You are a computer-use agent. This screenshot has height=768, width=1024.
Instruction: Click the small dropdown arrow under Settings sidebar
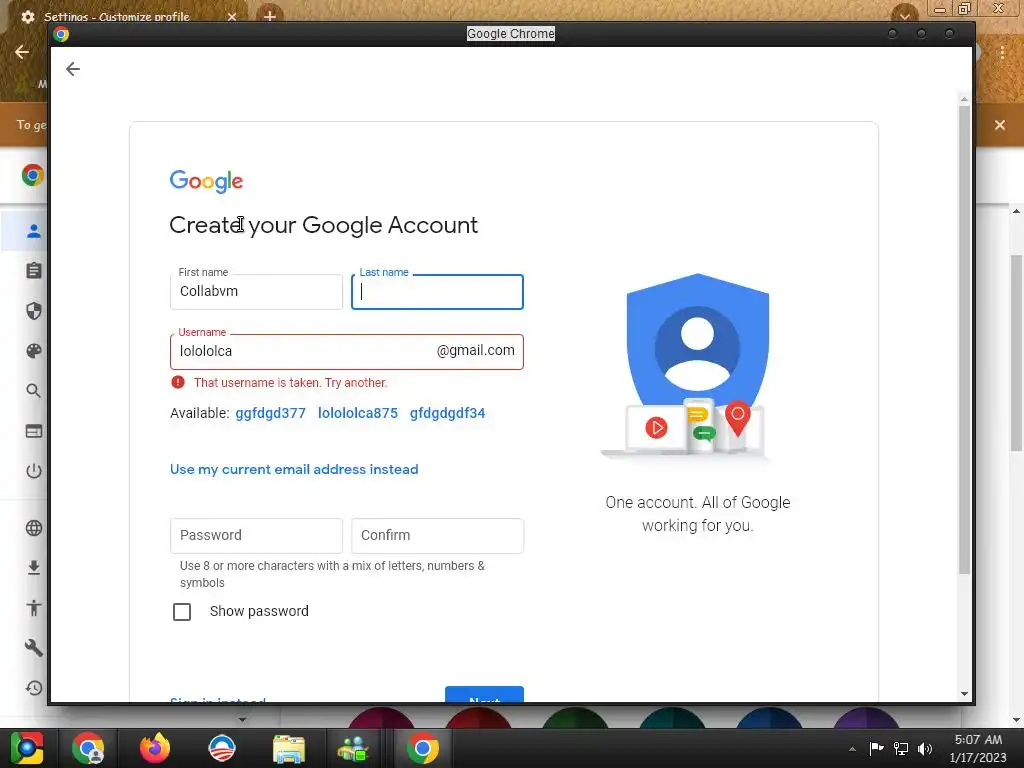pyautogui.click(x=242, y=720)
